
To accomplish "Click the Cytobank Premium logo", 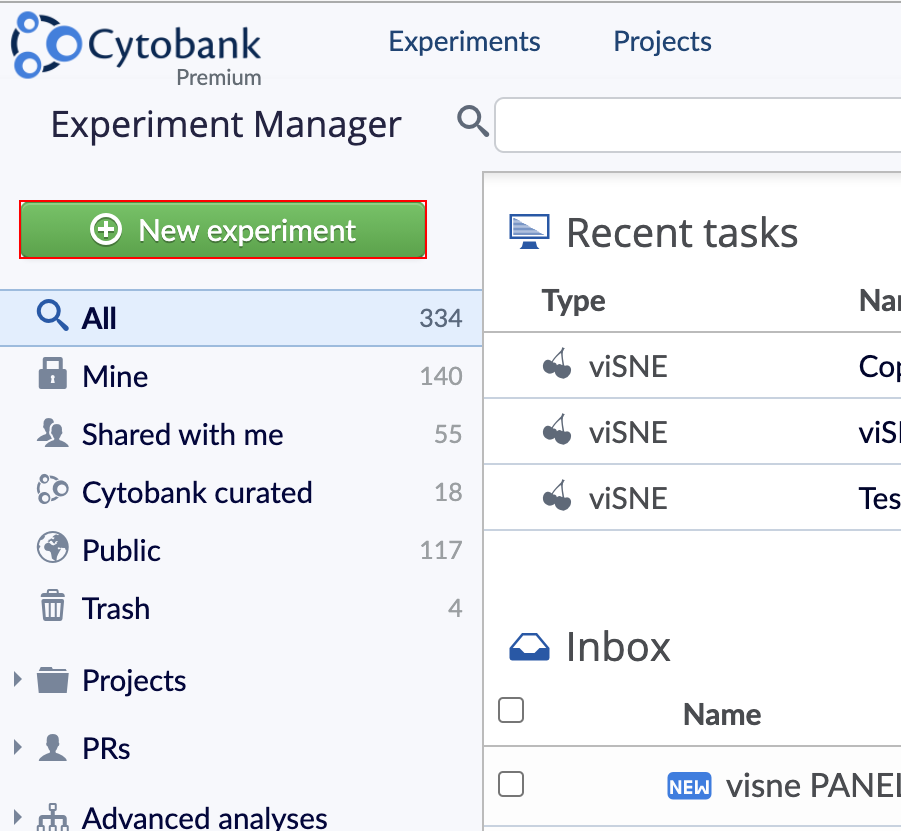I will pyautogui.click(x=136, y=50).
